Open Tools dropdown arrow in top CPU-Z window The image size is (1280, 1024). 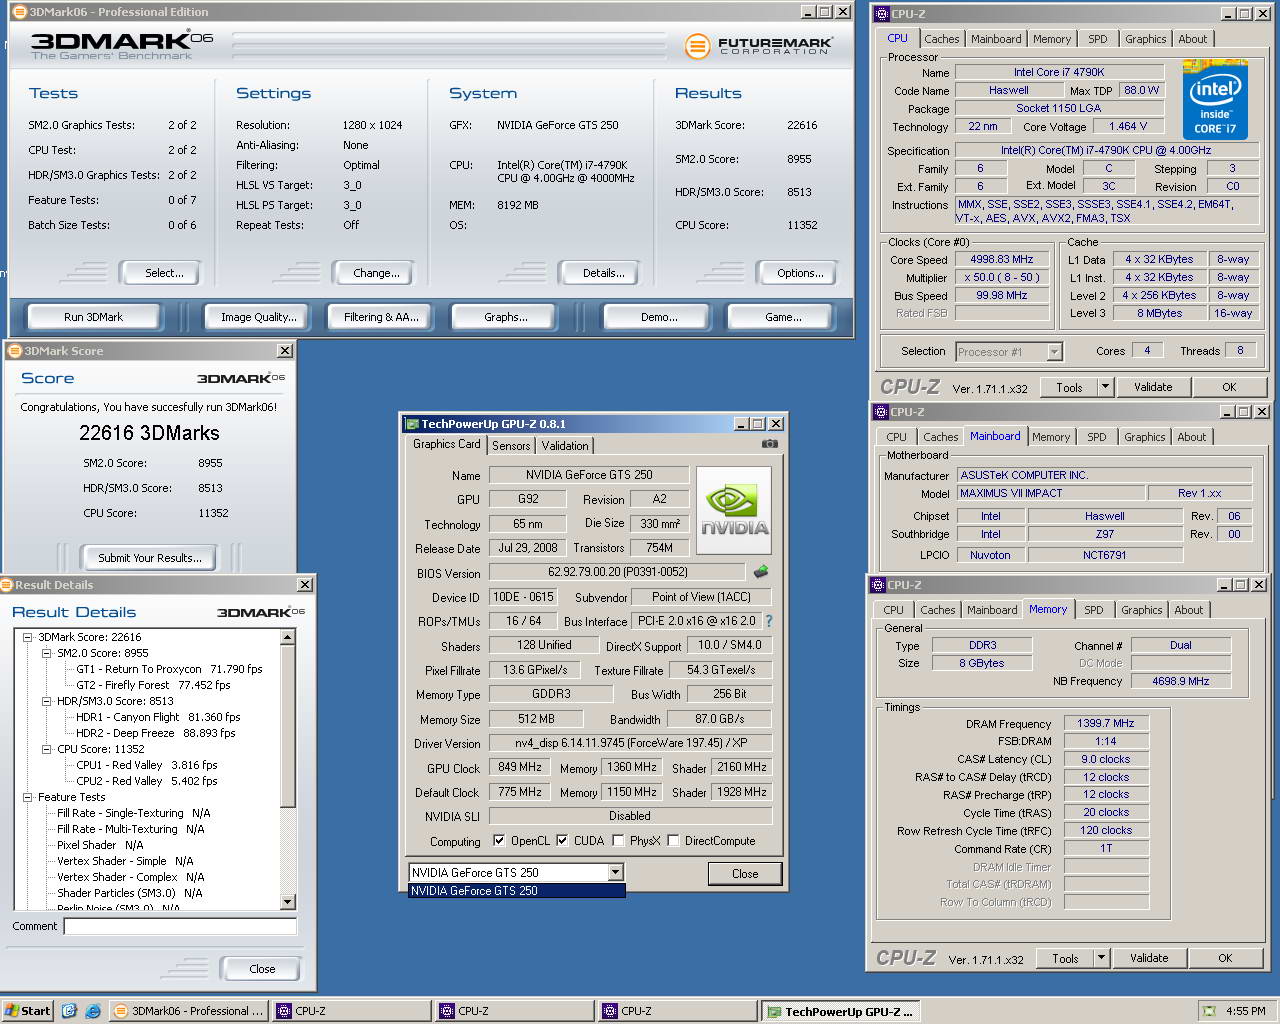[1105, 387]
